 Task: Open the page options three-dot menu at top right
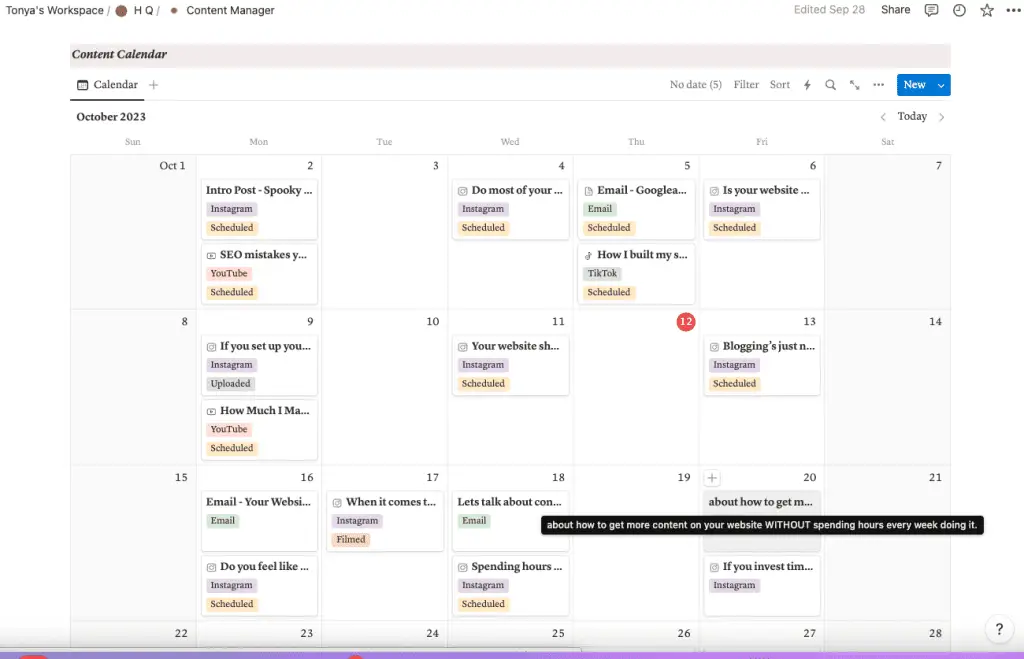1013,10
